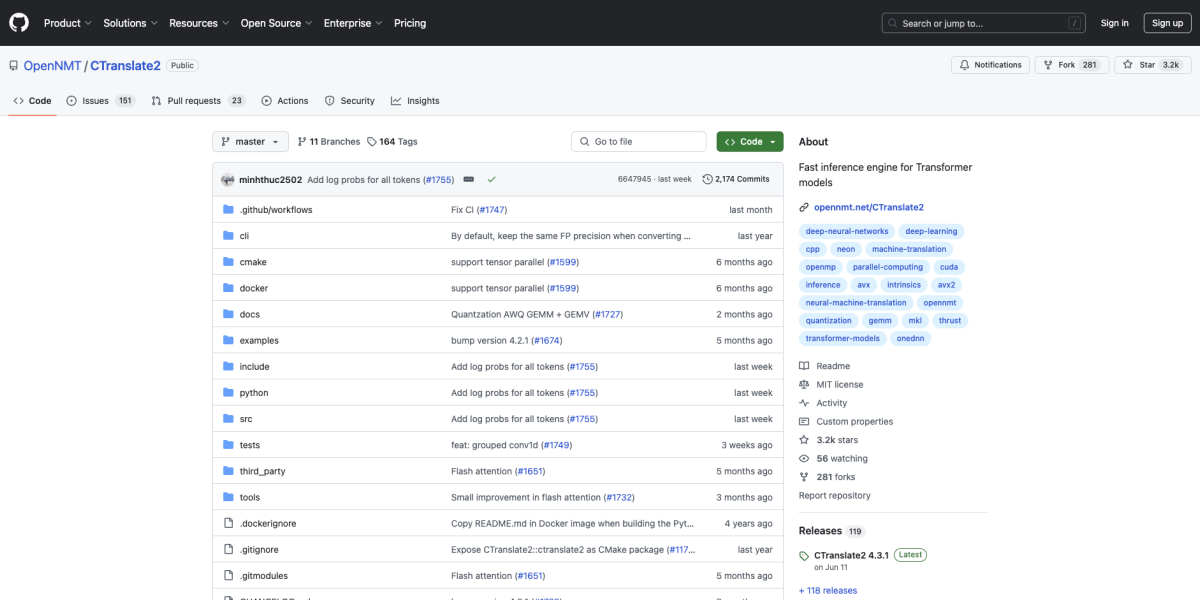Click the folder icon for docs
This screenshot has height=600, width=1200.
coord(228,314)
